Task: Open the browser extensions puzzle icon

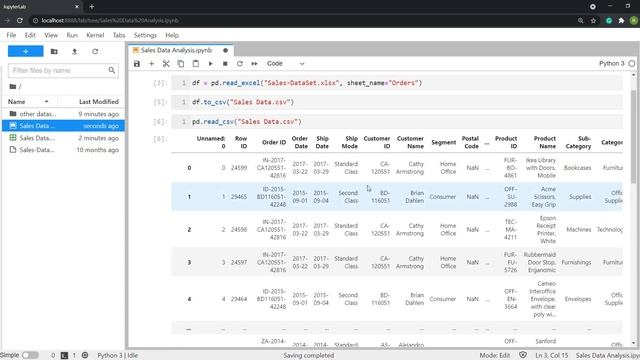Action: point(621,20)
